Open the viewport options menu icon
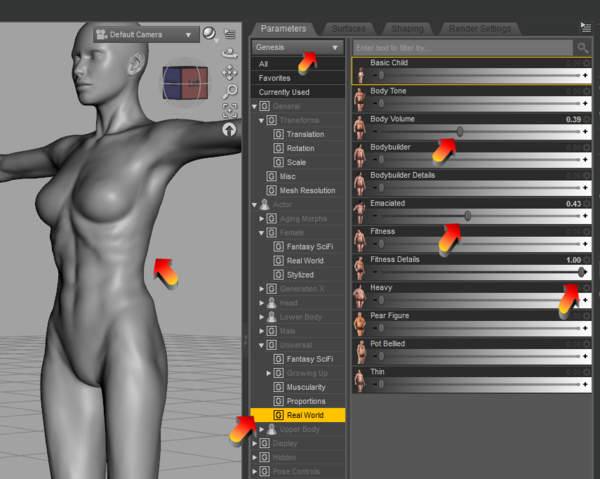600x479 pixels. [230, 34]
